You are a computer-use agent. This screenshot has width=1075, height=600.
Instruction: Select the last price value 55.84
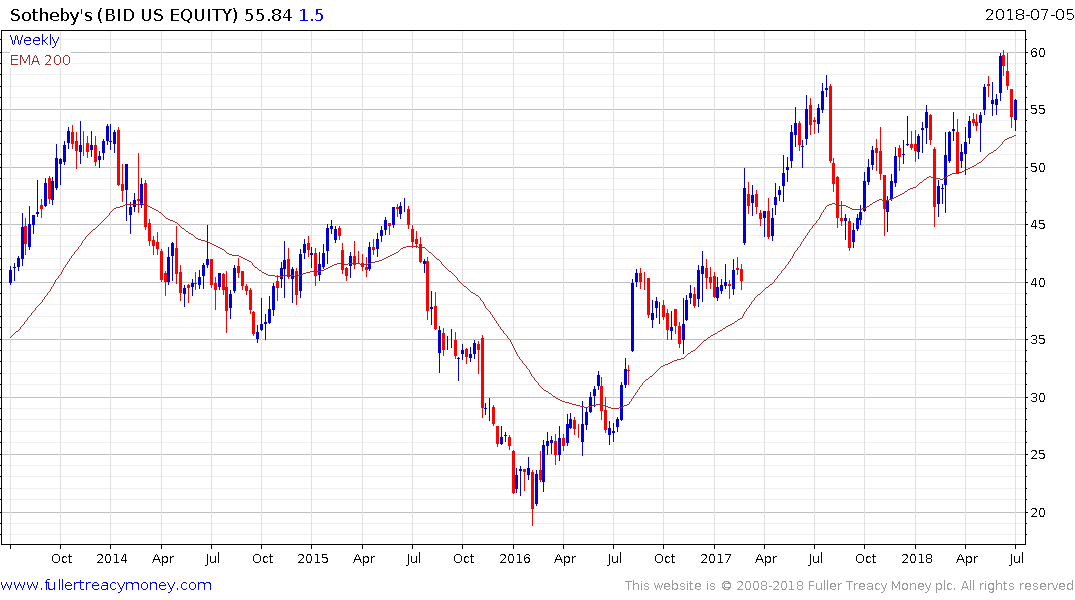268,15
